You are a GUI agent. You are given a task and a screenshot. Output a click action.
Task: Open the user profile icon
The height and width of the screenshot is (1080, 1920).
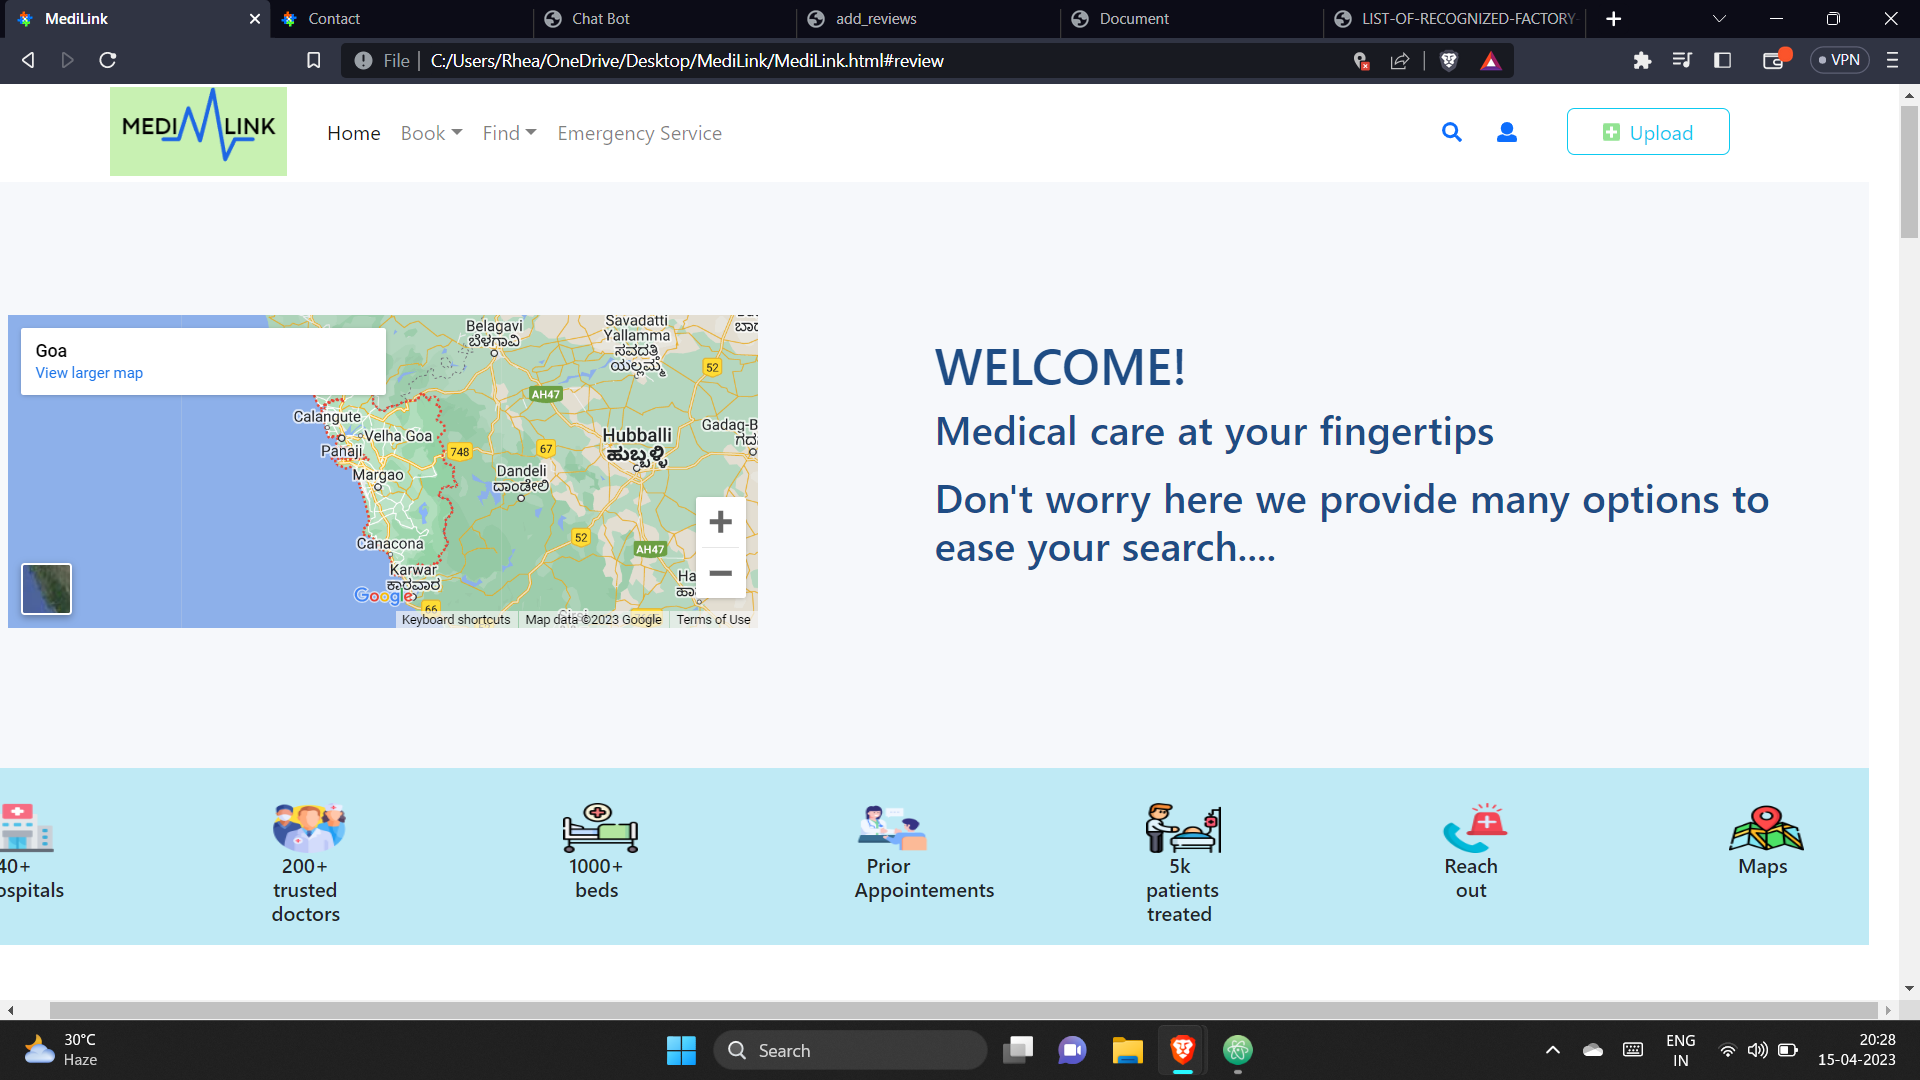(1507, 132)
